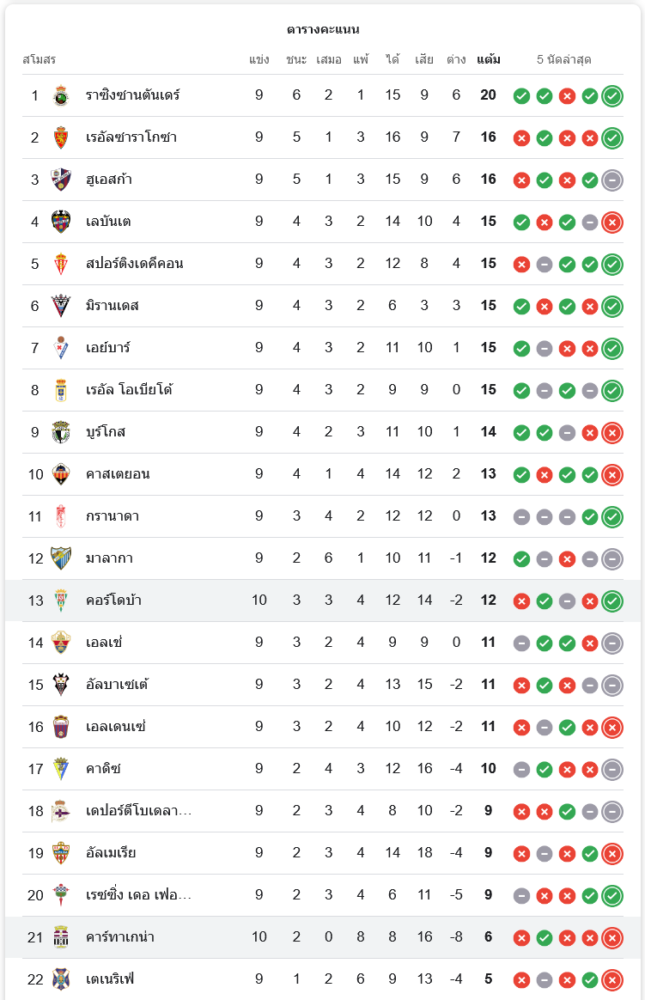
Task: Select the เลบันเต club badge
Action: click(x=61, y=222)
